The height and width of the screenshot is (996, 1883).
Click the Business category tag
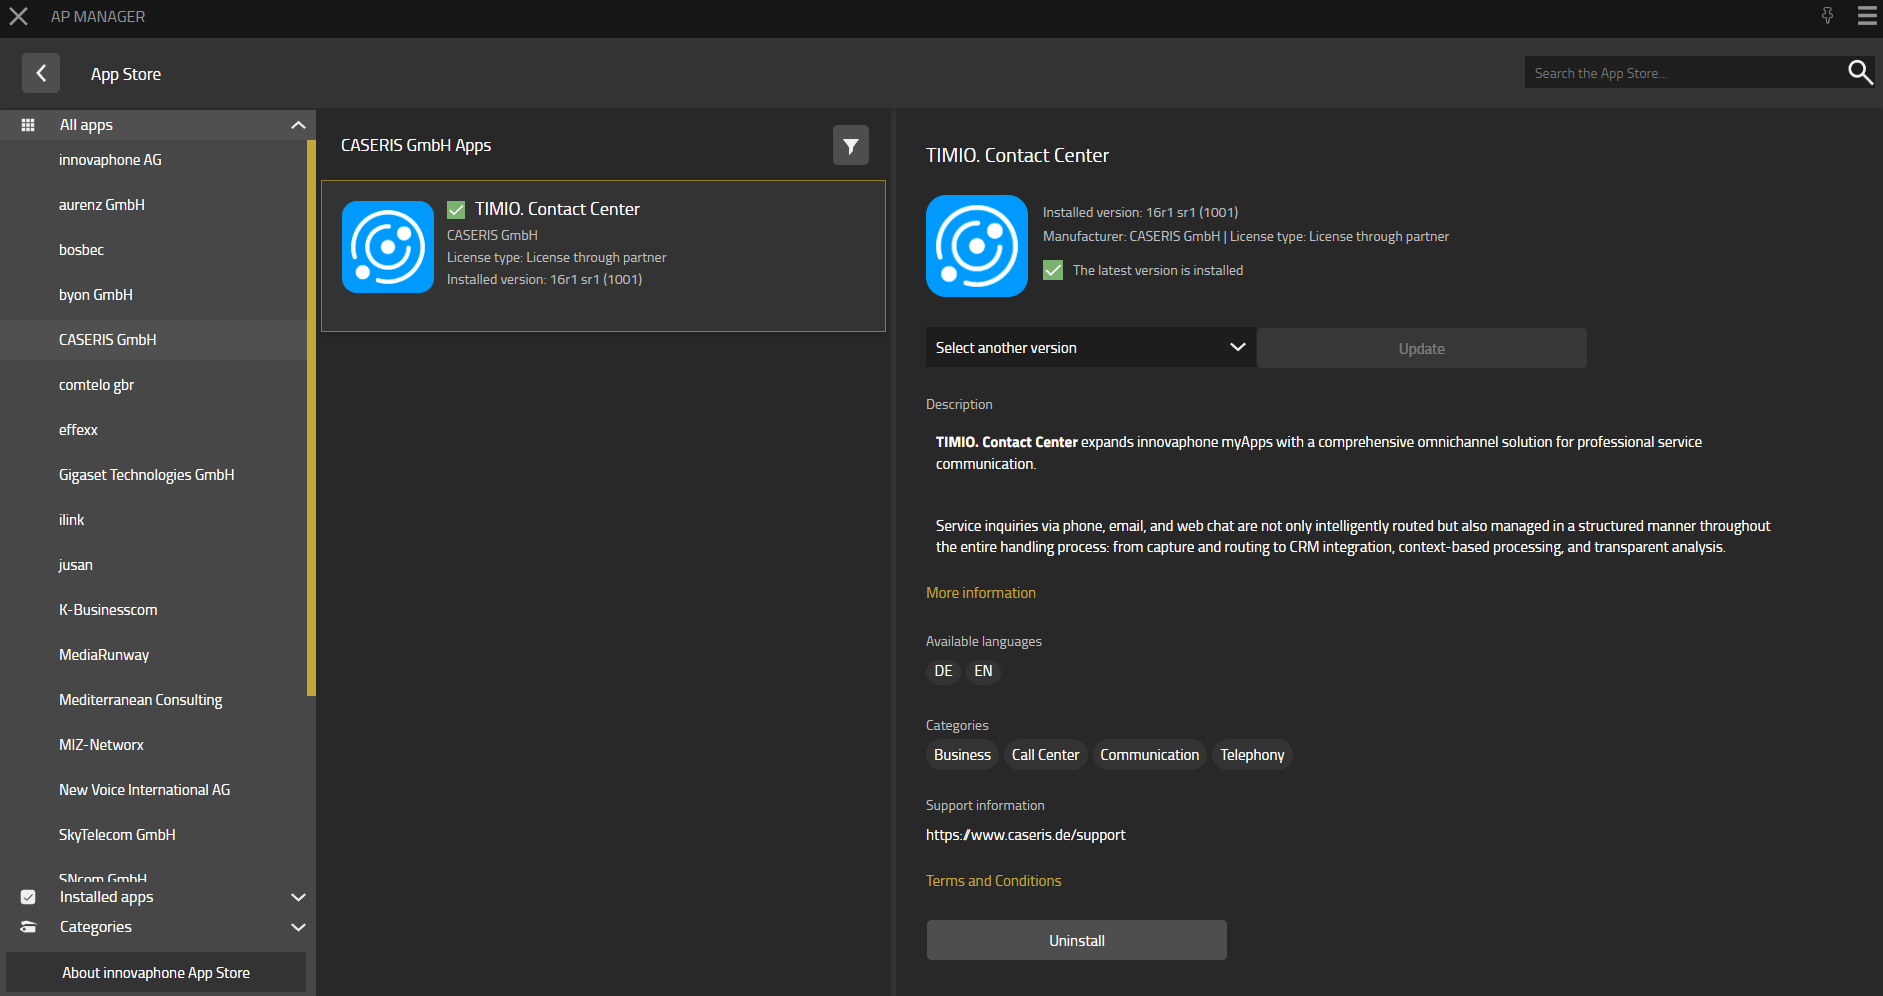coord(962,755)
